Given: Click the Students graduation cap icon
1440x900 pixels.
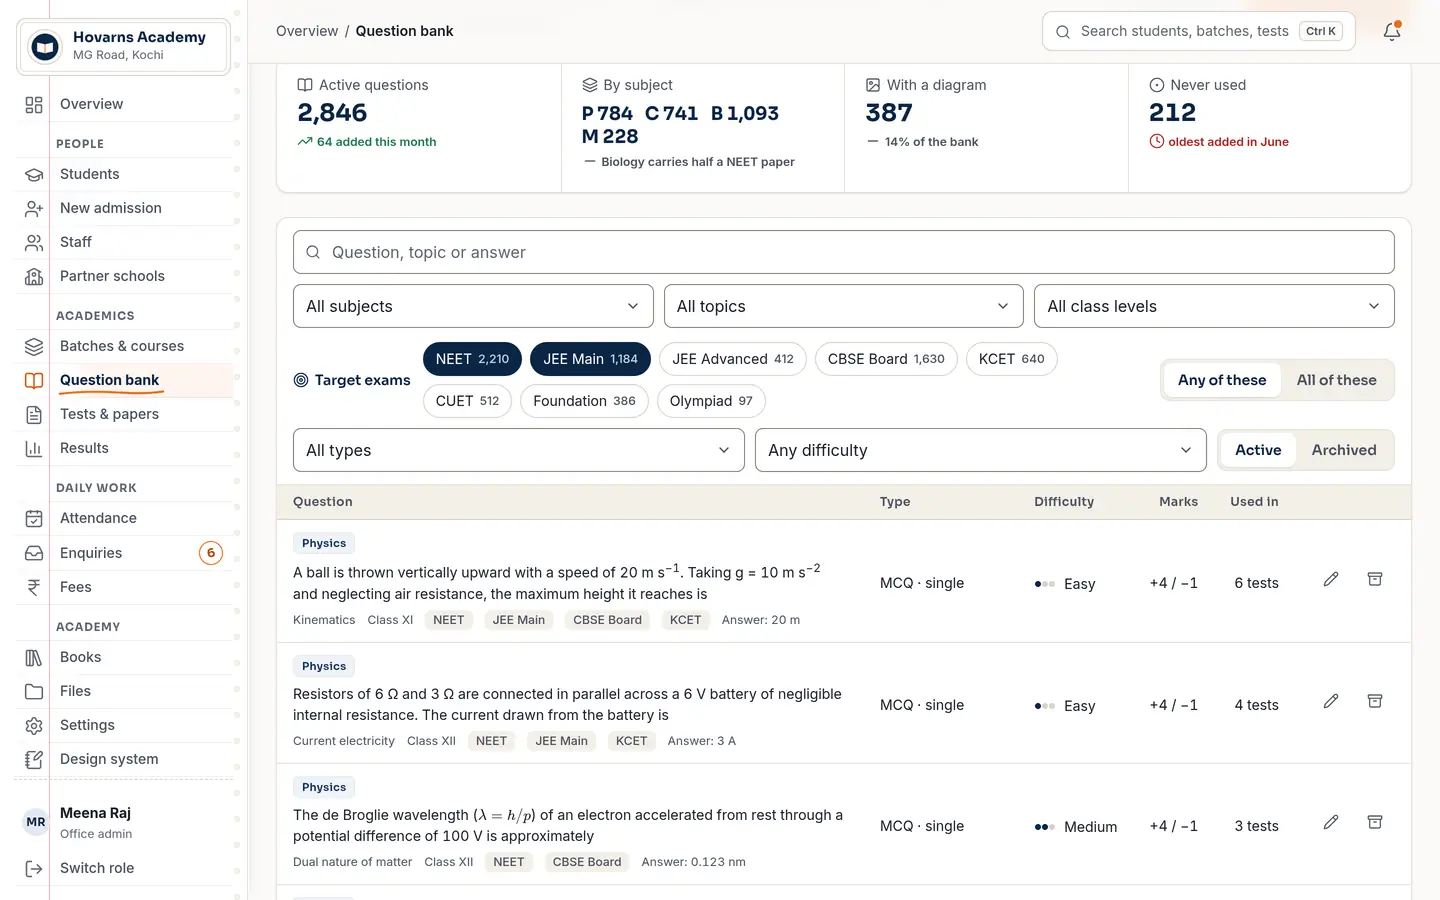Looking at the screenshot, I should point(34,174).
